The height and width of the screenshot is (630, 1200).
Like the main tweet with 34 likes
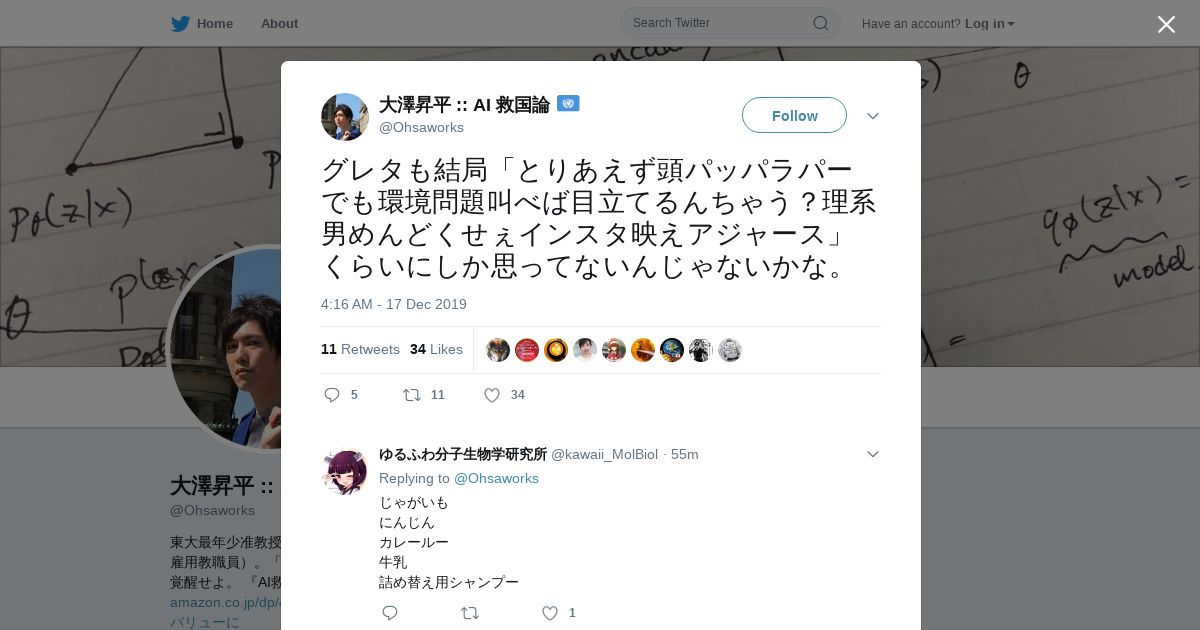pyautogui.click(x=492, y=395)
